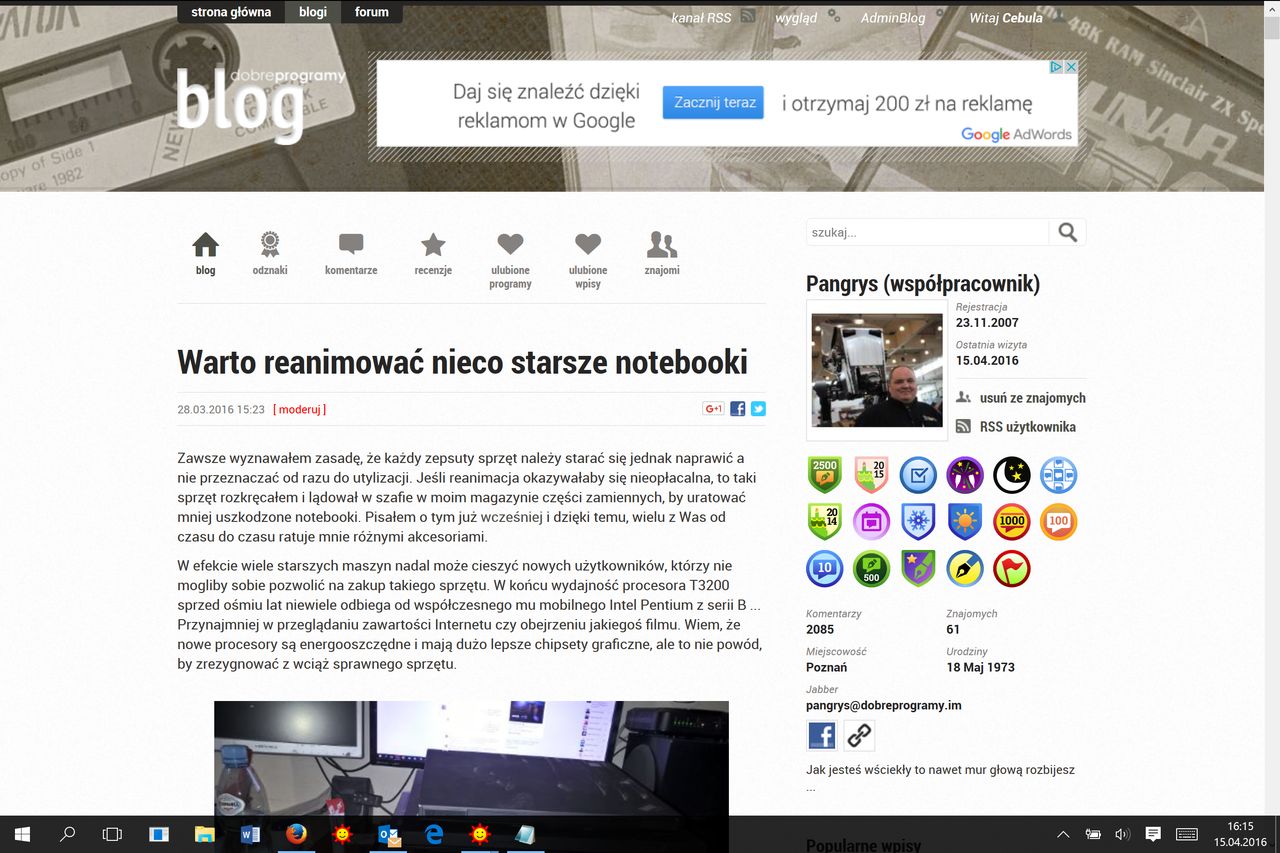Click the moderuj link
Viewport: 1280px width, 853px height.
[x=300, y=409]
